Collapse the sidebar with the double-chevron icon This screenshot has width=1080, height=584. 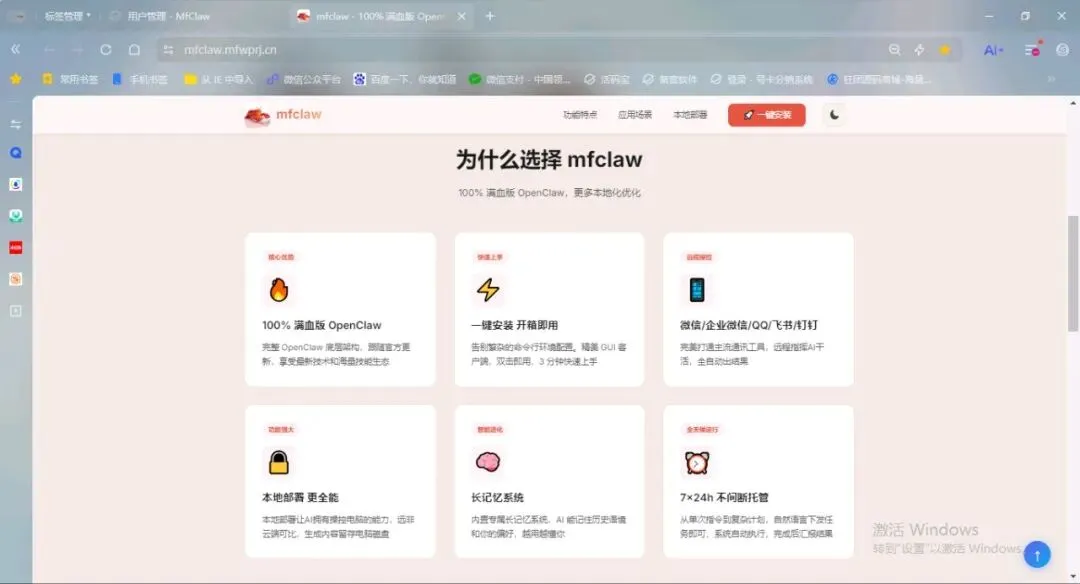click(x=15, y=50)
